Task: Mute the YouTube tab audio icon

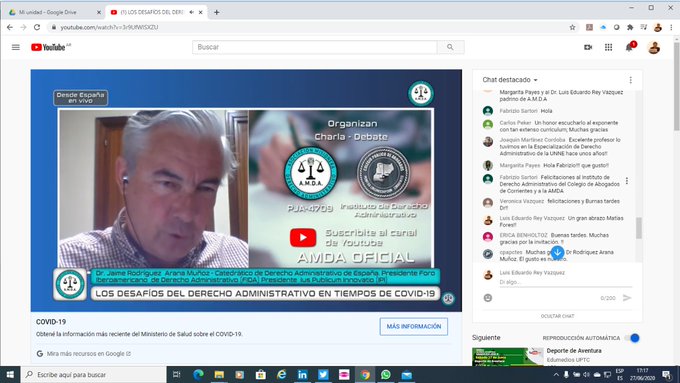Action: coord(191,12)
